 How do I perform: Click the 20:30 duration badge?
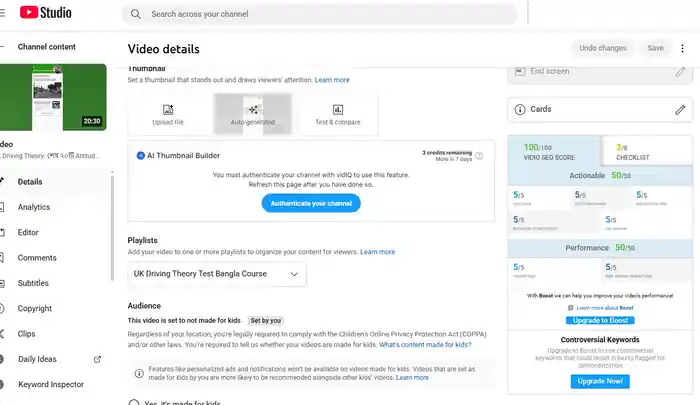[92, 121]
